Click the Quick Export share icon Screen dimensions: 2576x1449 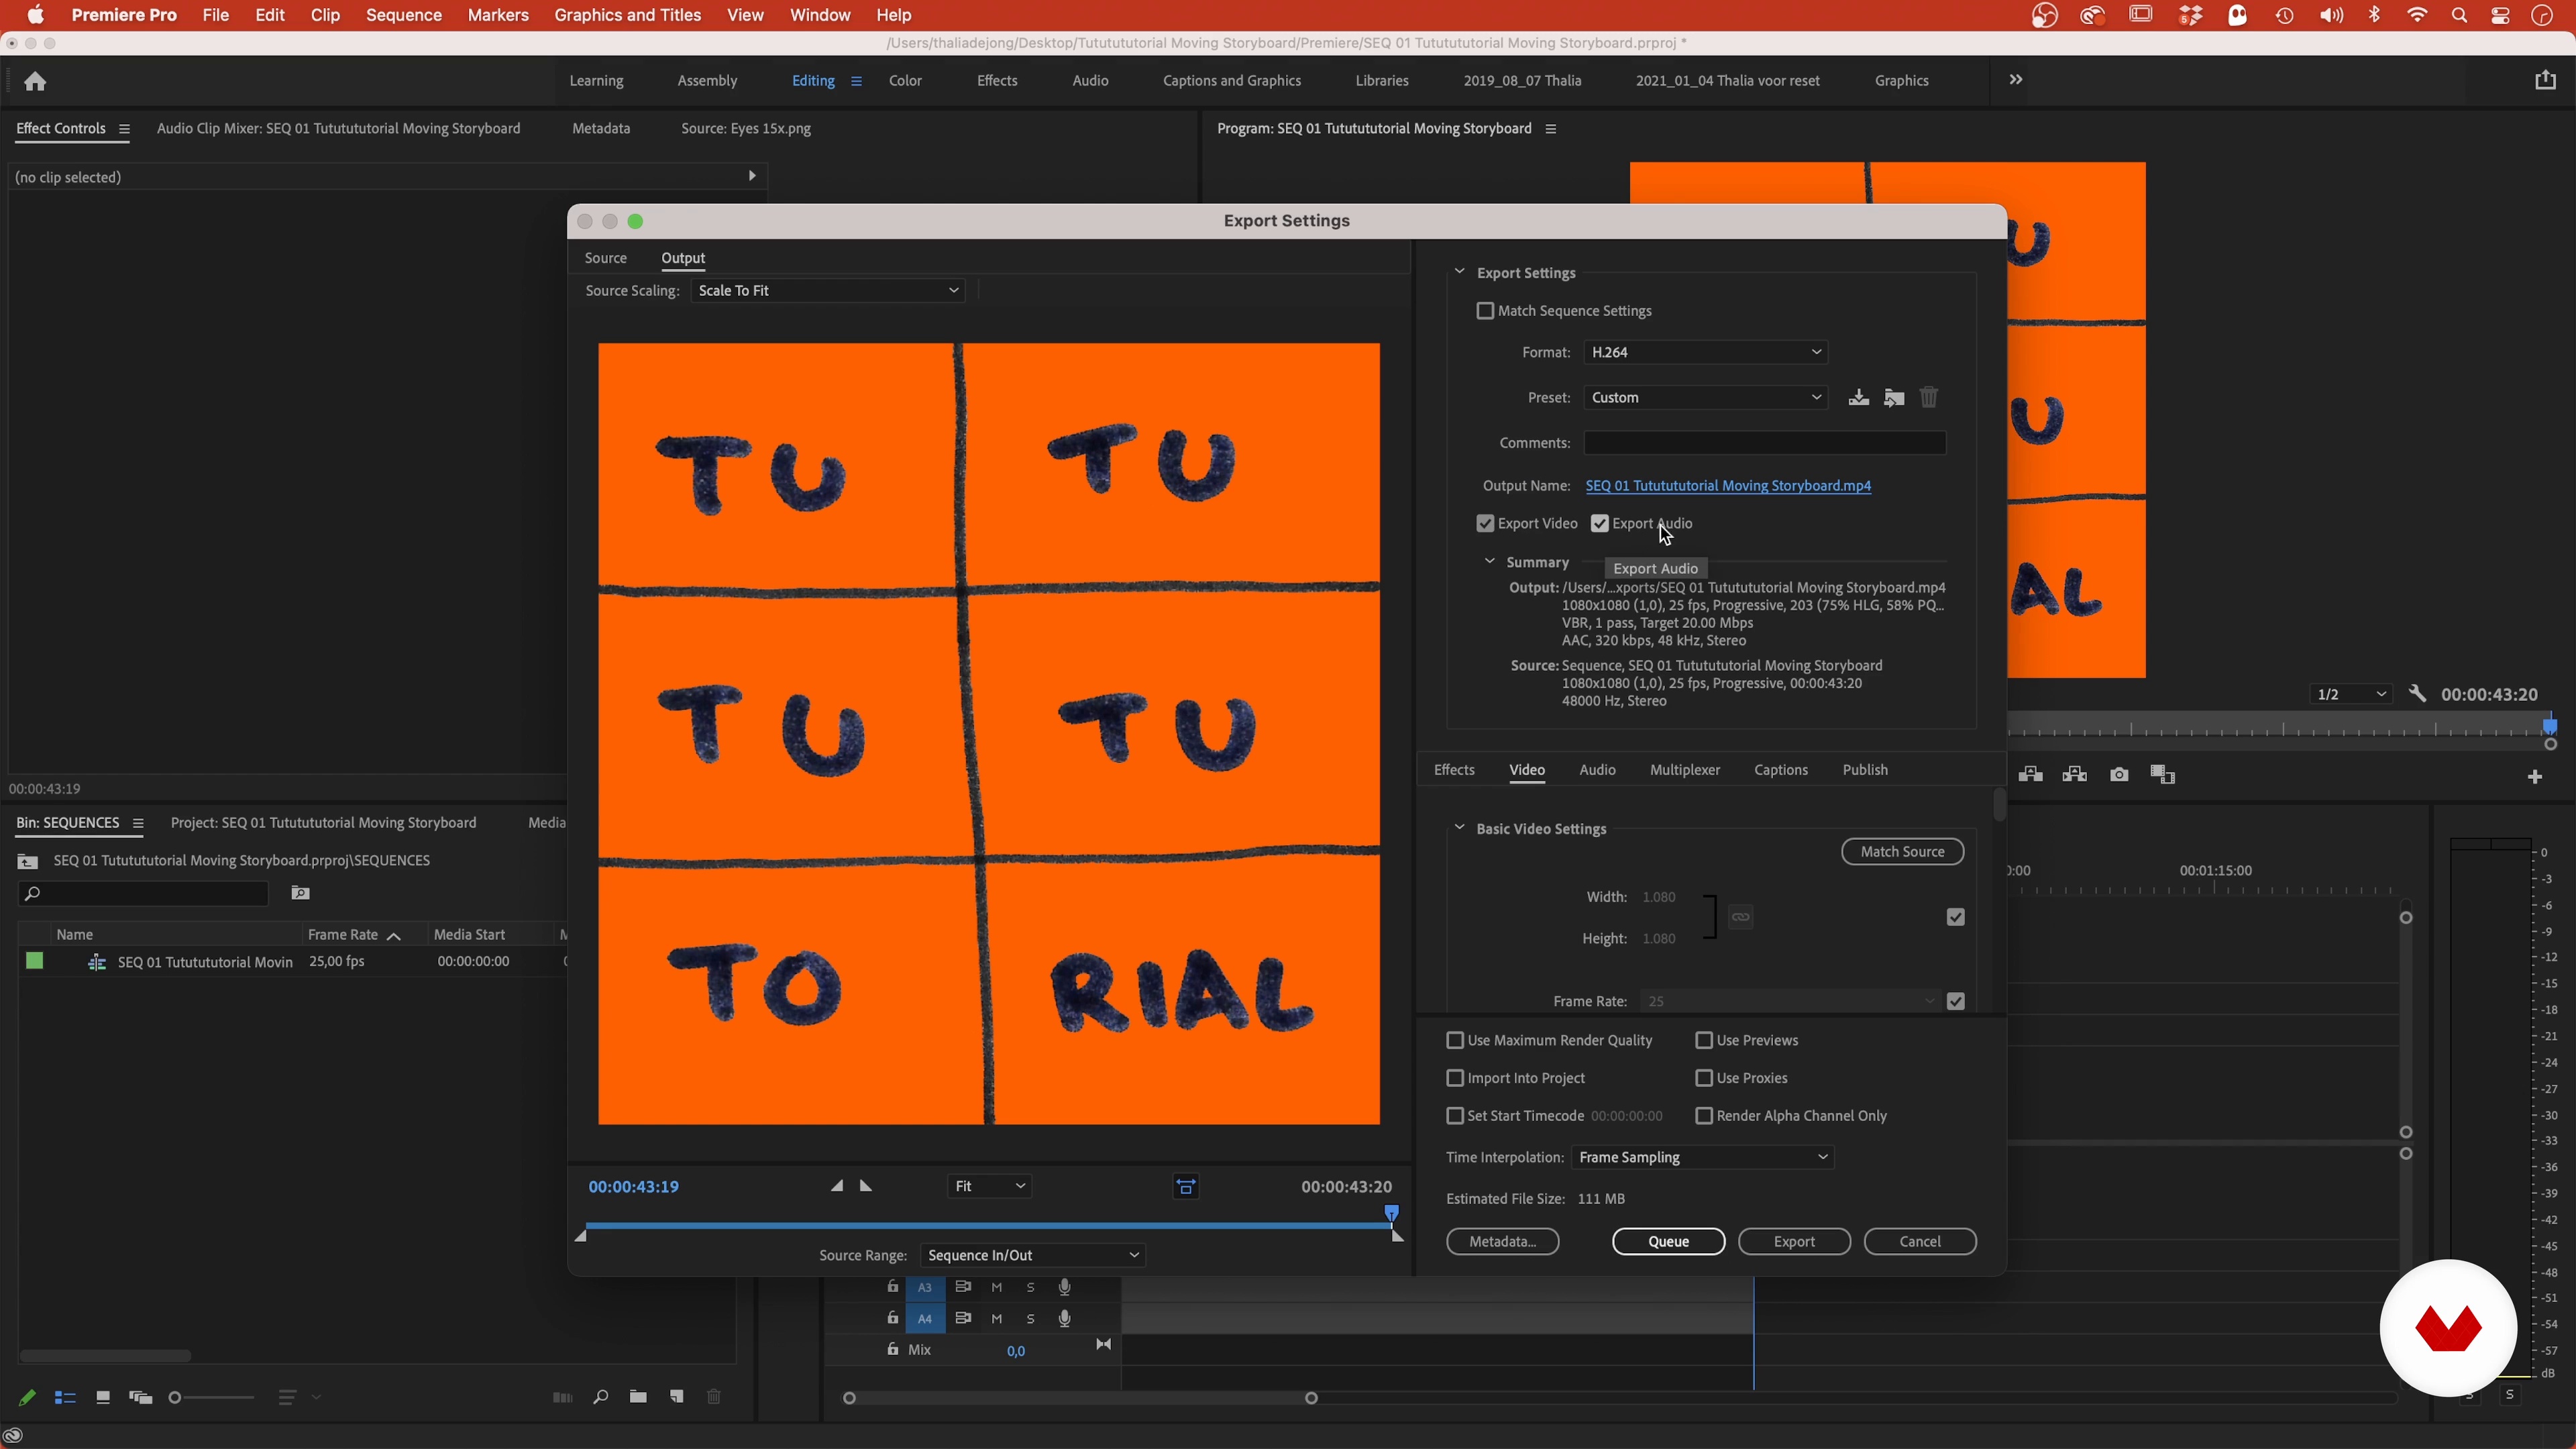(2545, 80)
